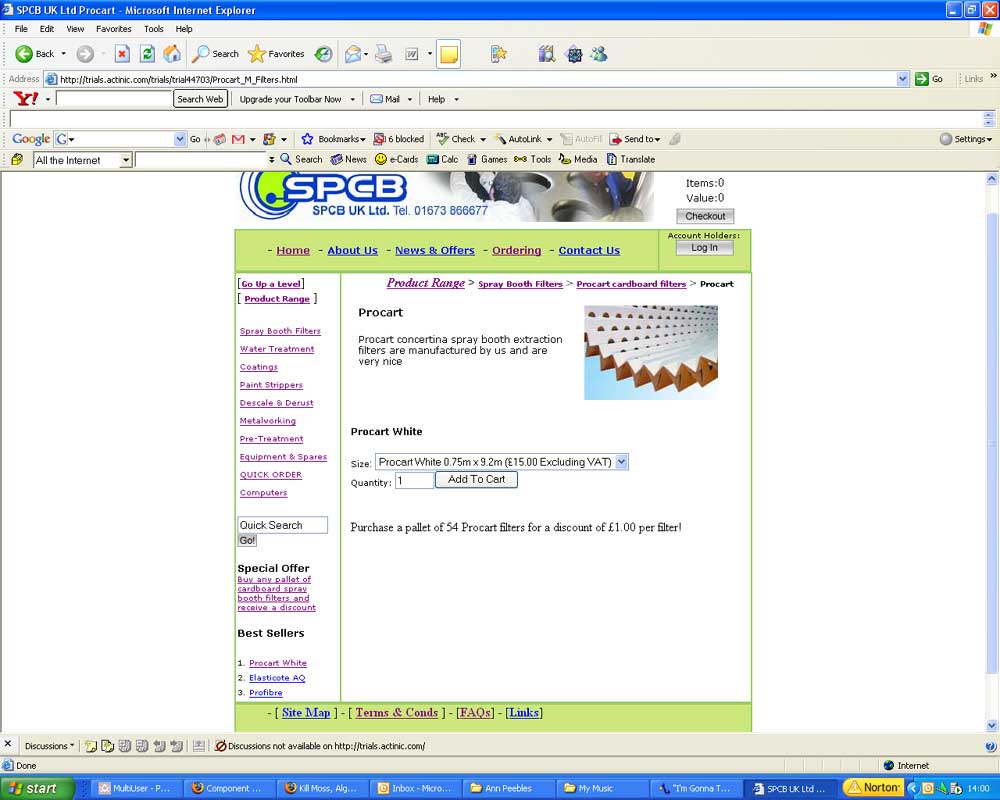Click the Procart filter product image
The image size is (1000, 800).
pos(651,352)
